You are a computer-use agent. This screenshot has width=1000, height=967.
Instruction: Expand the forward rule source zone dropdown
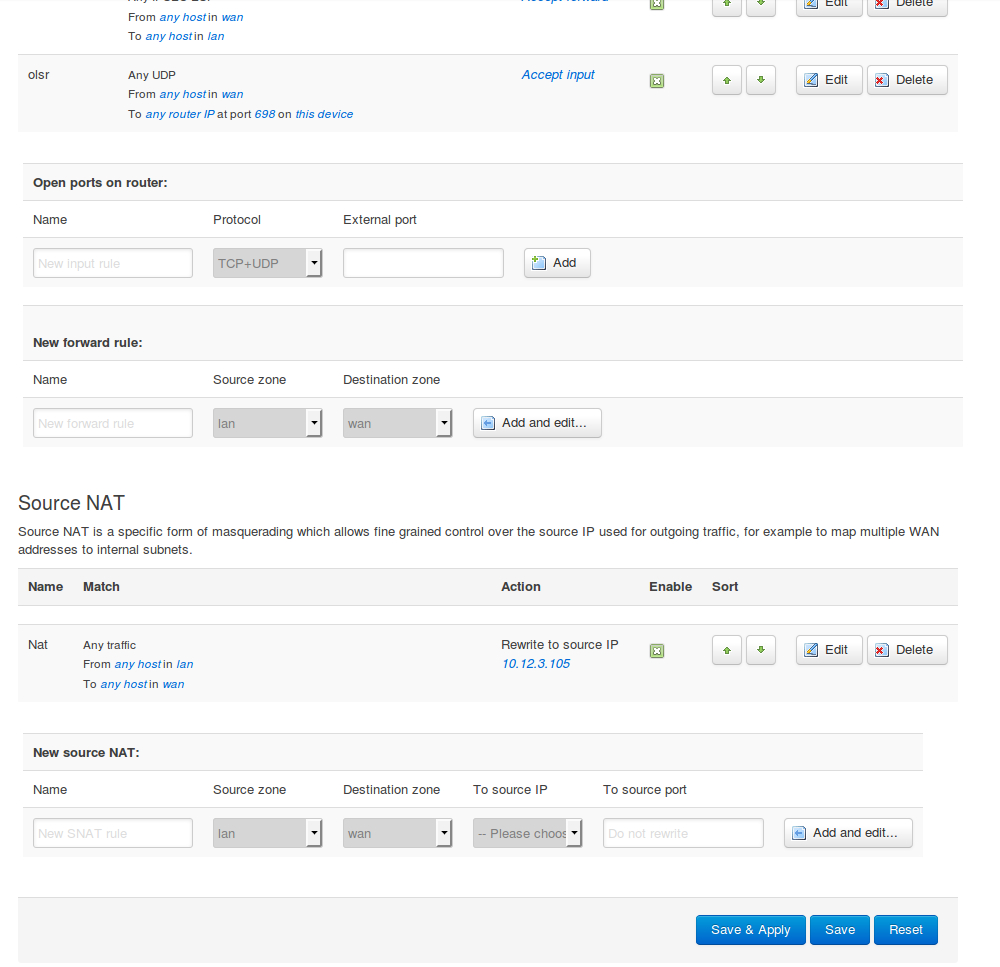267,423
